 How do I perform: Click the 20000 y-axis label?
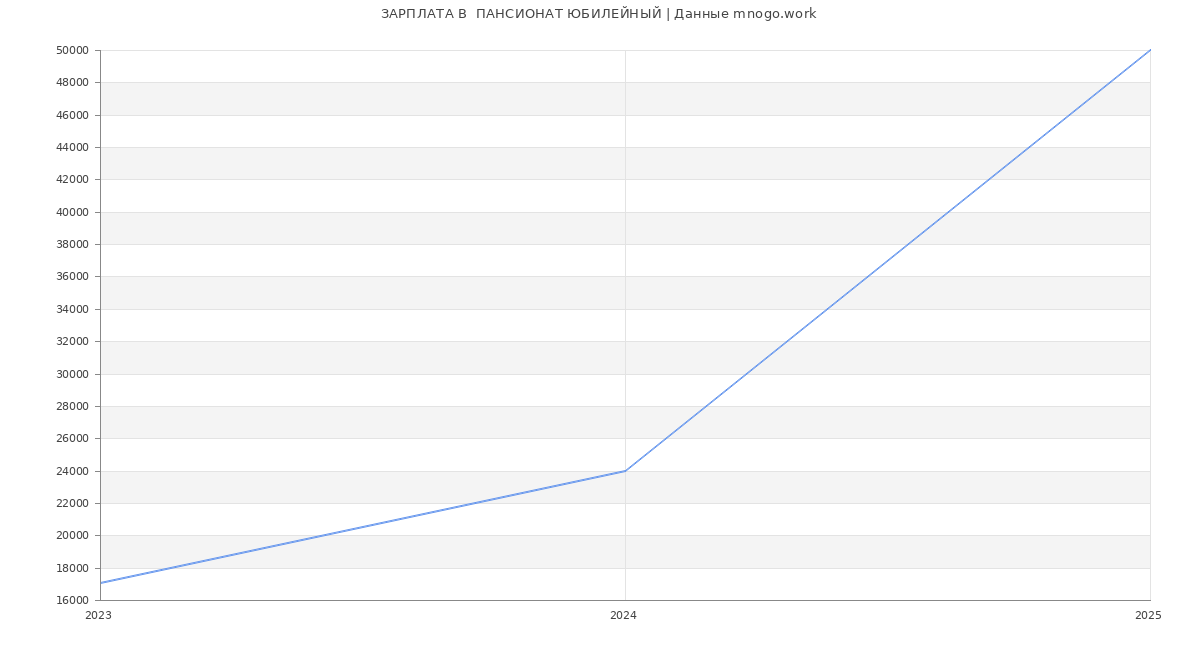pos(72,536)
